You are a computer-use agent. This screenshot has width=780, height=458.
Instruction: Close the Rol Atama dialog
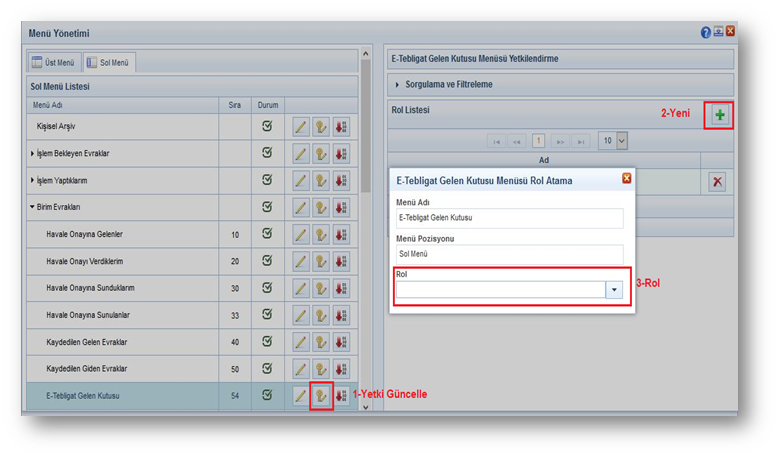(x=626, y=179)
